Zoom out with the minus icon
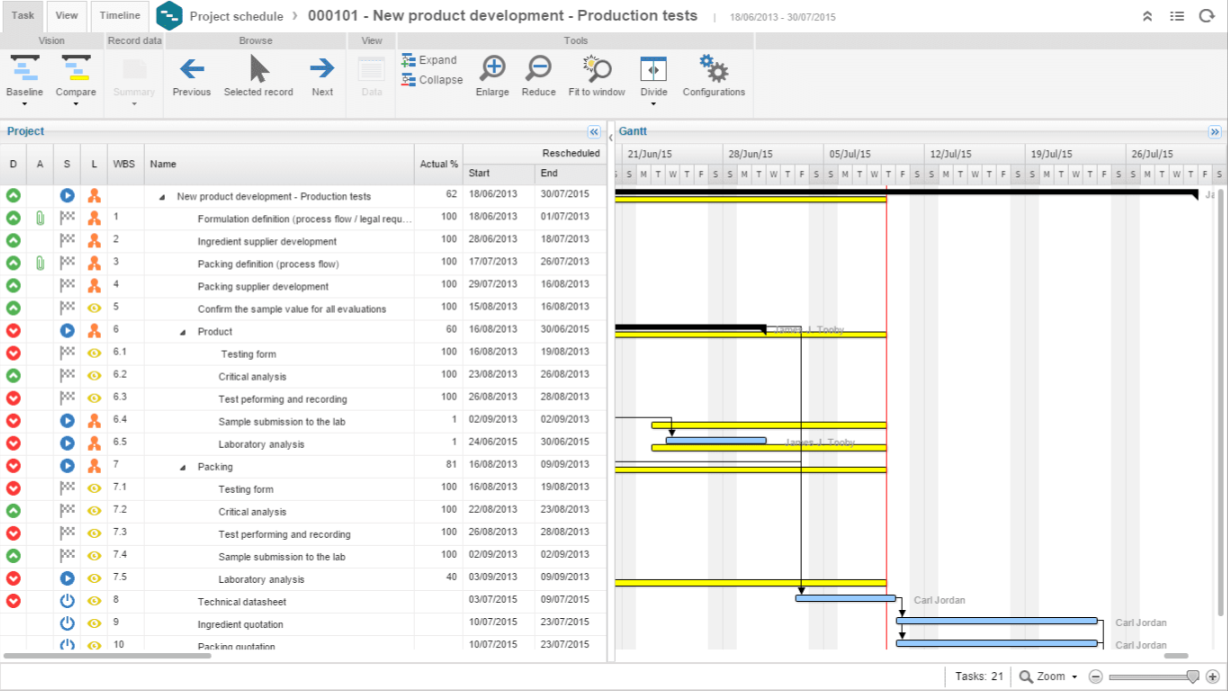 [x=1095, y=677]
